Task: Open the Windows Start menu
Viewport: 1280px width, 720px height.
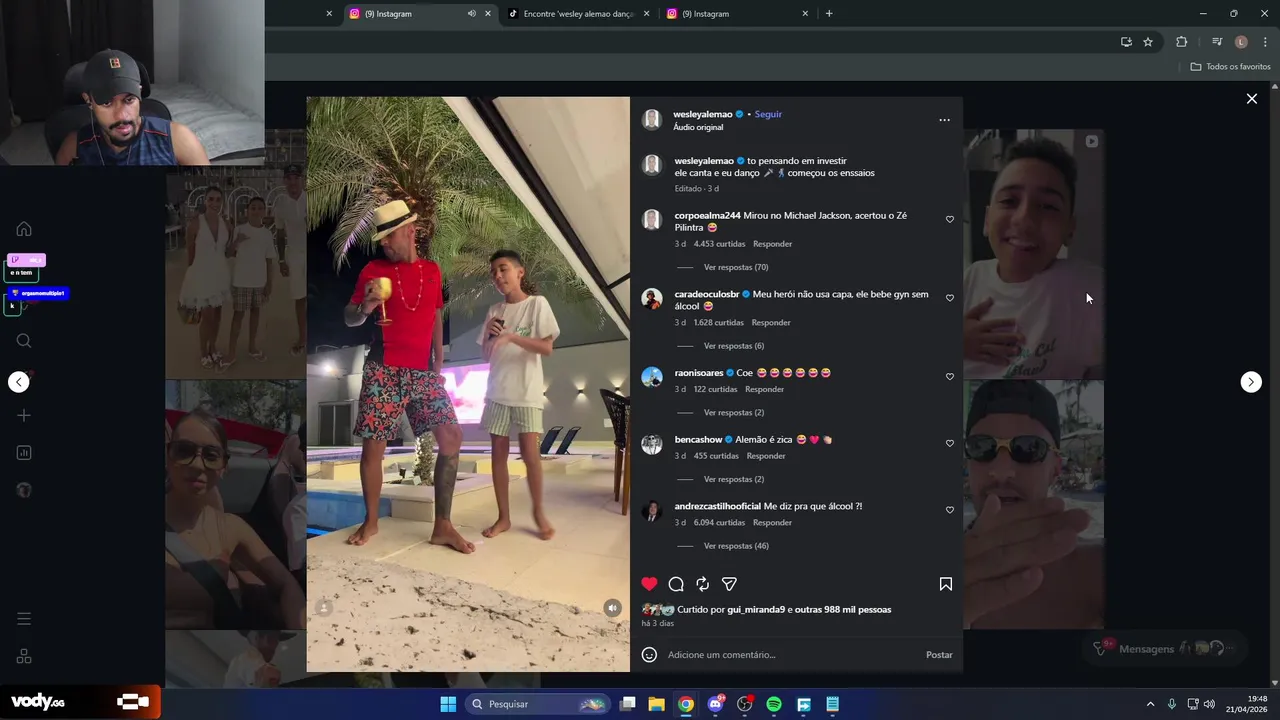Action: click(448, 704)
